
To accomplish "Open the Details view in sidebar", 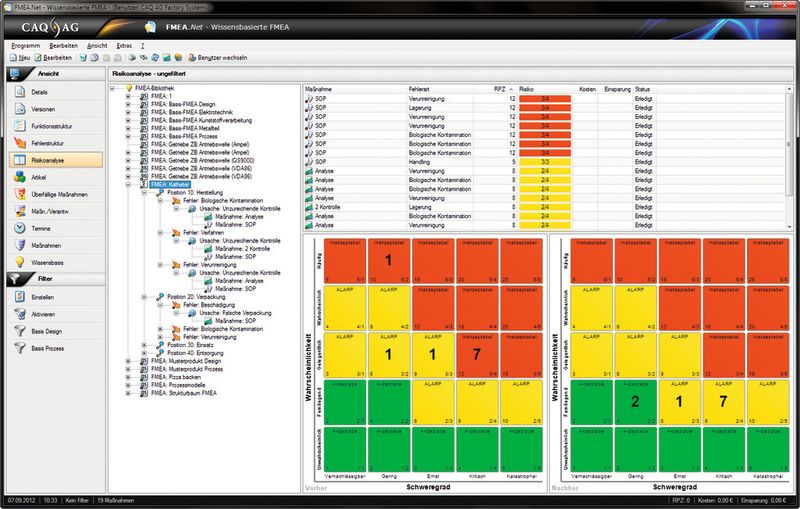I will coord(56,92).
